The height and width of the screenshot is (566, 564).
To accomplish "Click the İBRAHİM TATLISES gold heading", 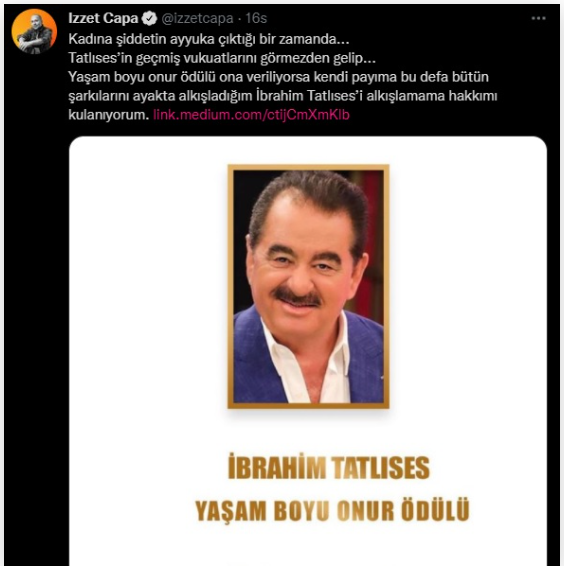I will click(x=329, y=467).
